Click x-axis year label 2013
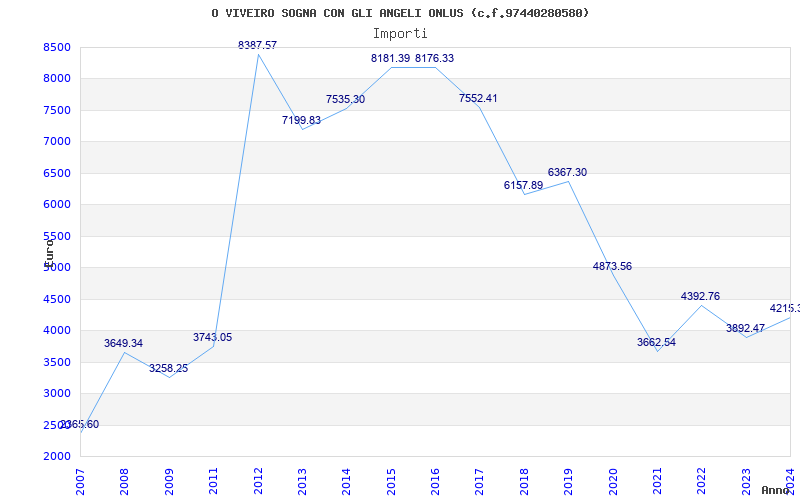The height and width of the screenshot is (500, 800). click(x=302, y=482)
